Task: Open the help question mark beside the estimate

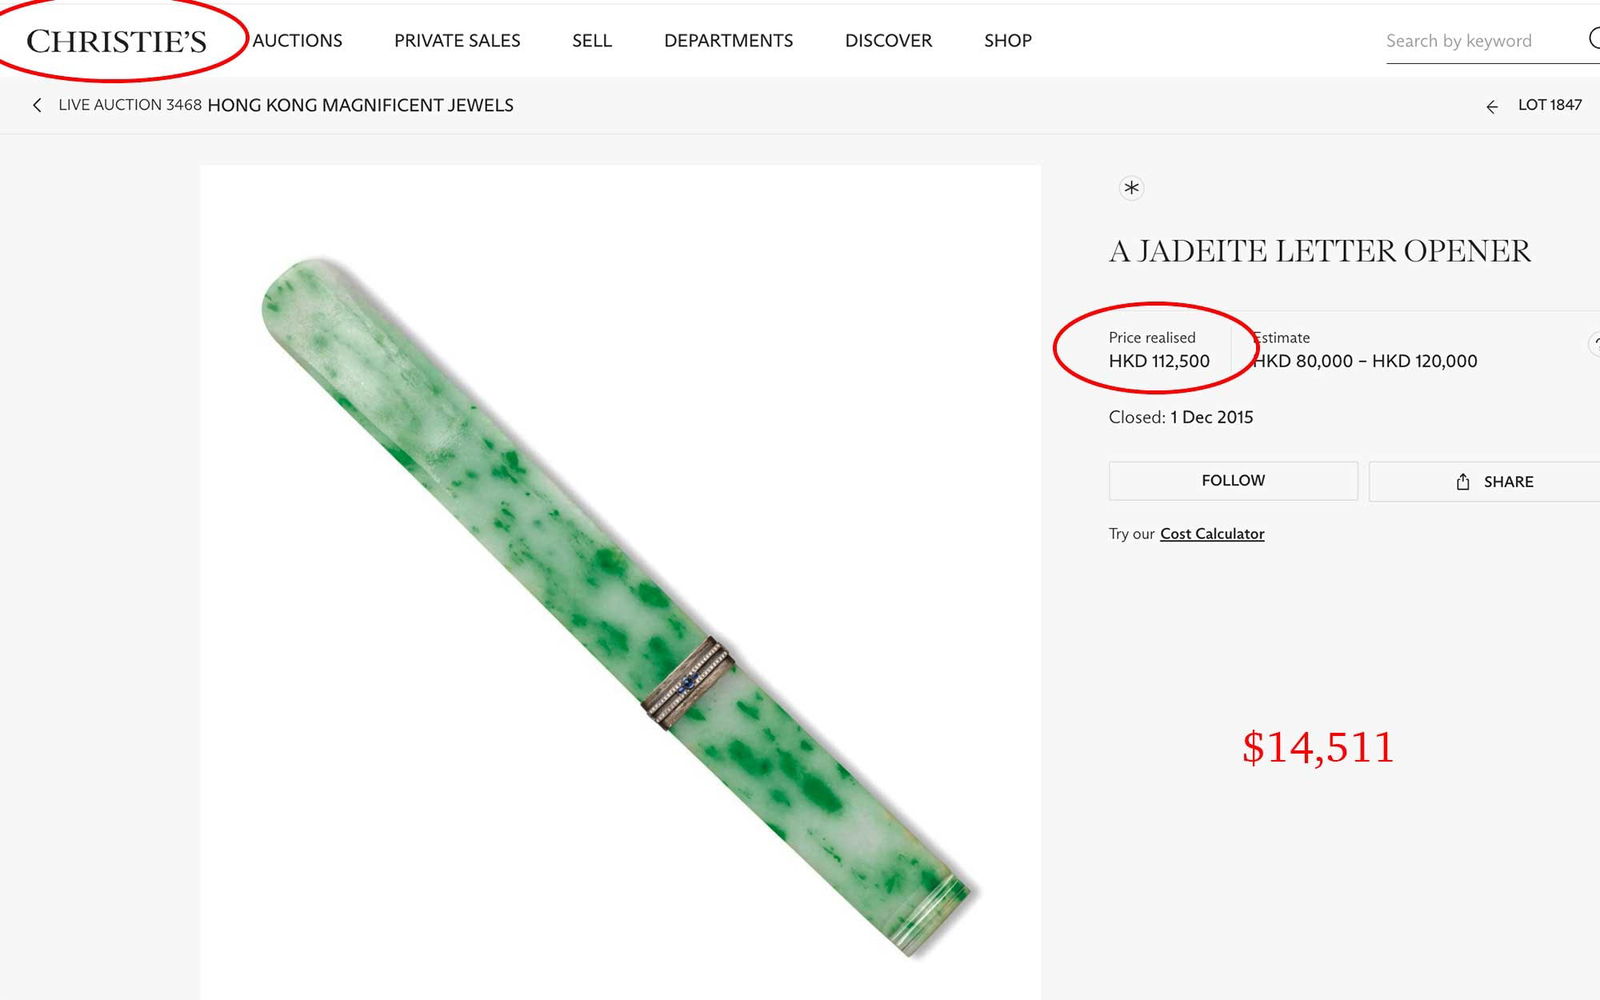Action: (x=1596, y=343)
